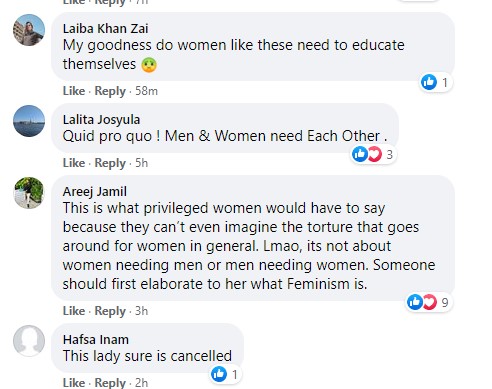The image size is (492, 389).
Task: Like Laiba Khan Zai's comment
Action: [74, 91]
